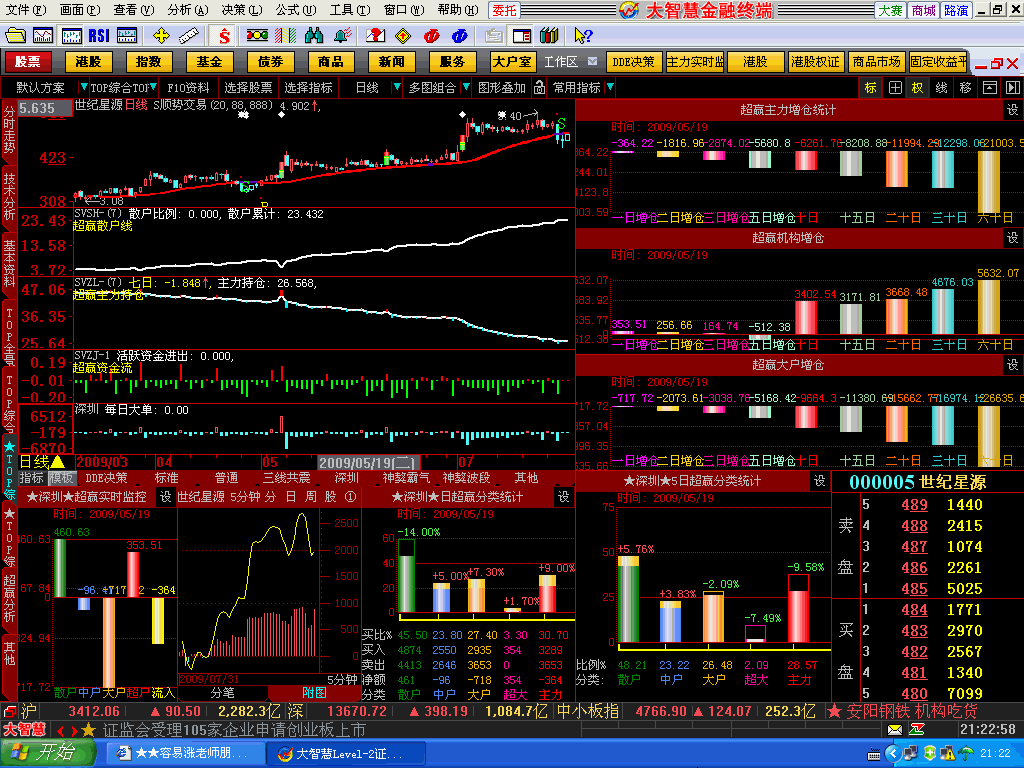Click the yellow diamond up-arrow icon
The width and height of the screenshot is (1024, 768).
pos(404,35)
